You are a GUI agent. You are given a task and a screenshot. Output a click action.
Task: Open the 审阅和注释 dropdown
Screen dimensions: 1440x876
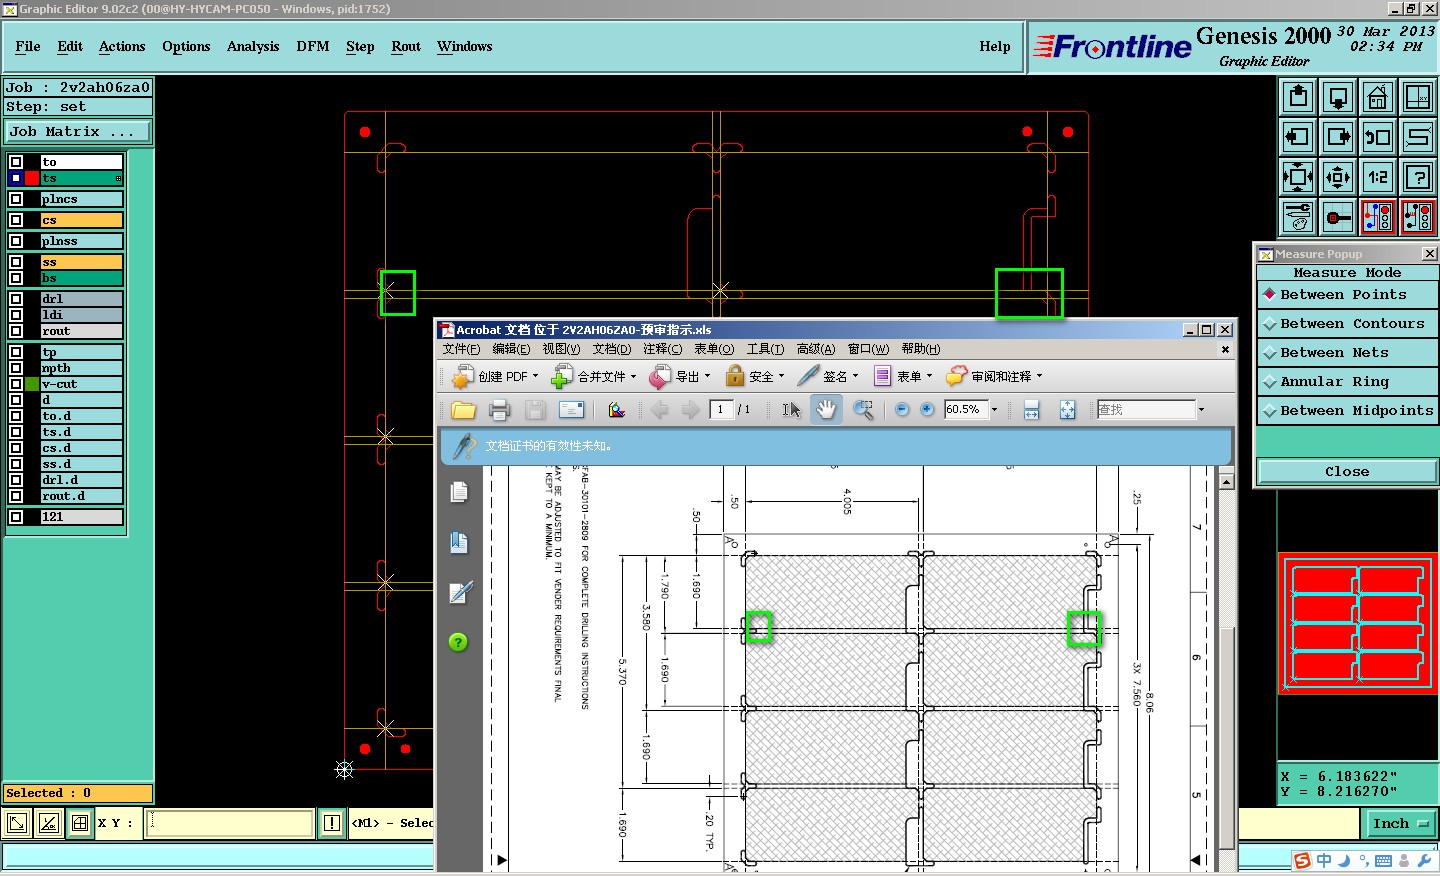[995, 377]
